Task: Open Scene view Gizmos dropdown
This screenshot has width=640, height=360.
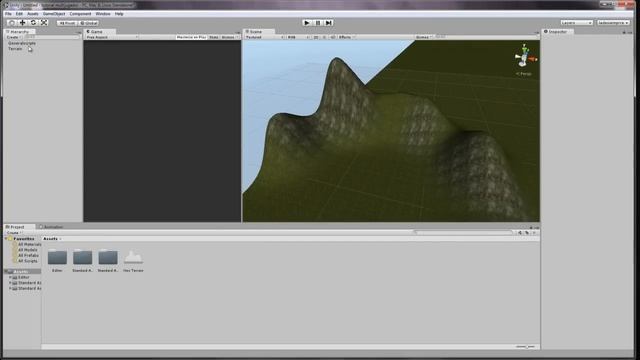Action: (424, 37)
